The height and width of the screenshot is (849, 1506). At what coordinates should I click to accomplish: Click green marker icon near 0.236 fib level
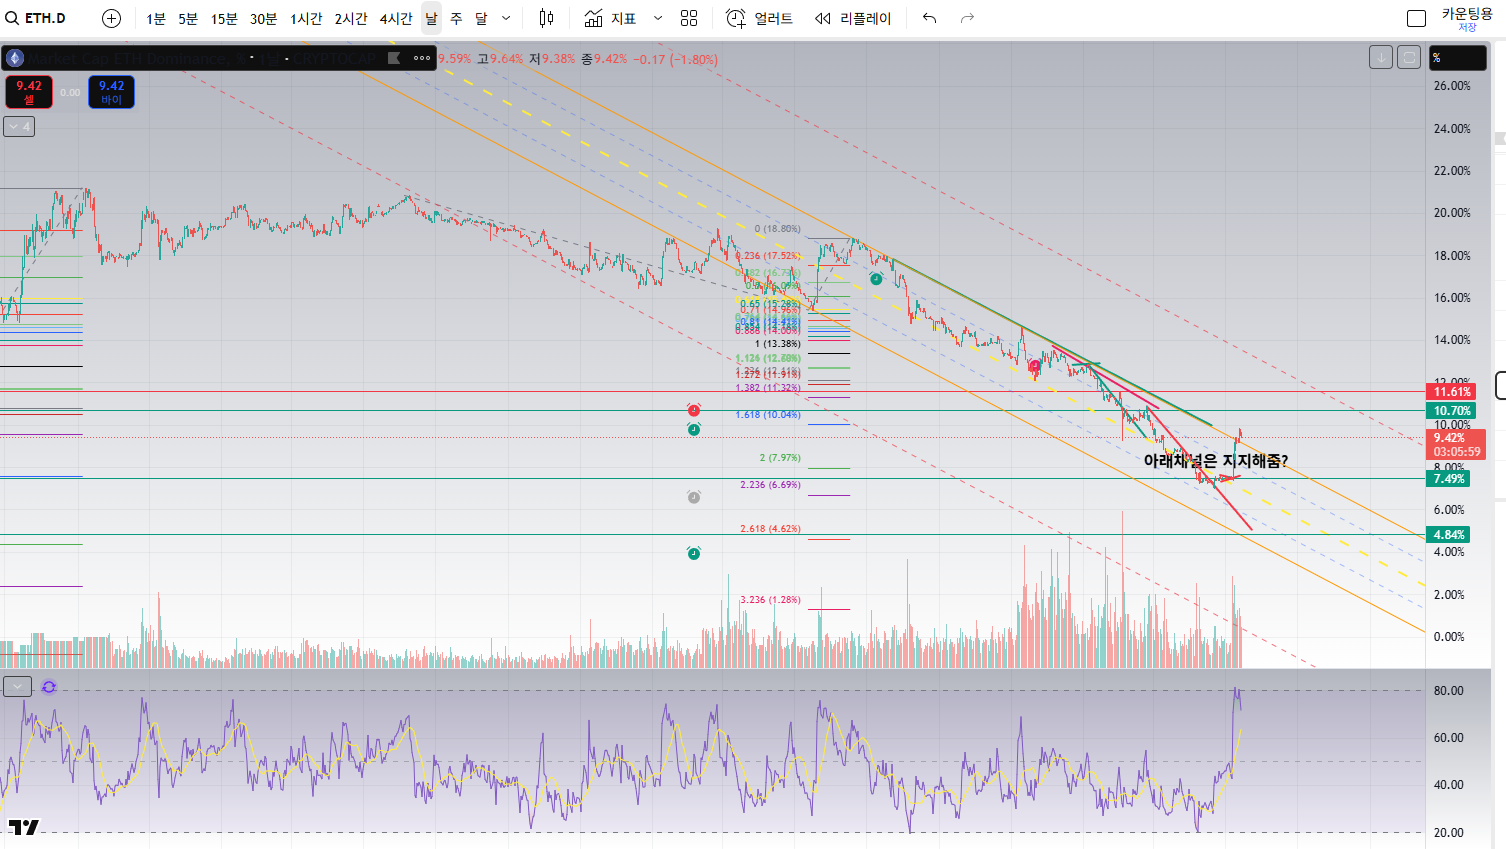click(x=876, y=279)
